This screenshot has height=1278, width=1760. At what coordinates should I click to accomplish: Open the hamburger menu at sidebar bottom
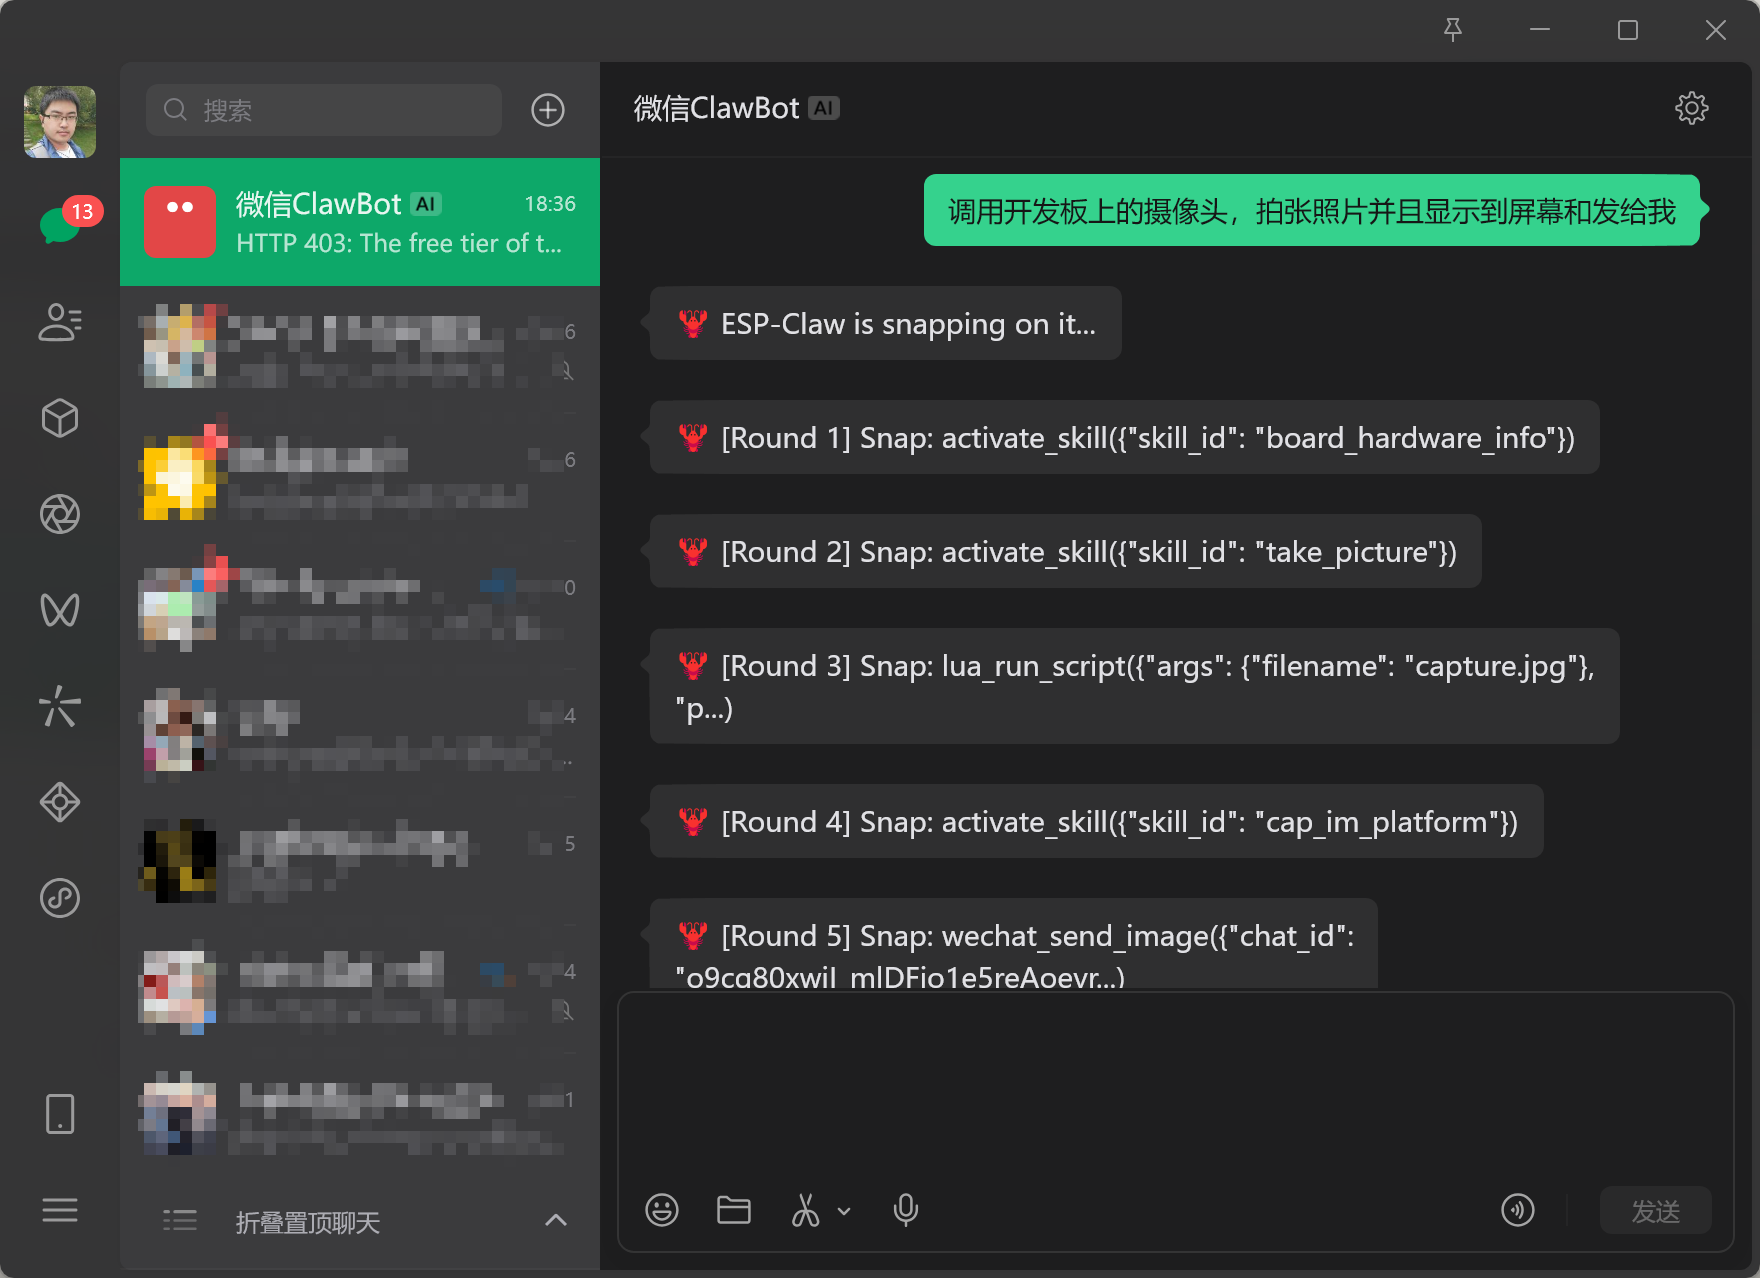tap(60, 1210)
